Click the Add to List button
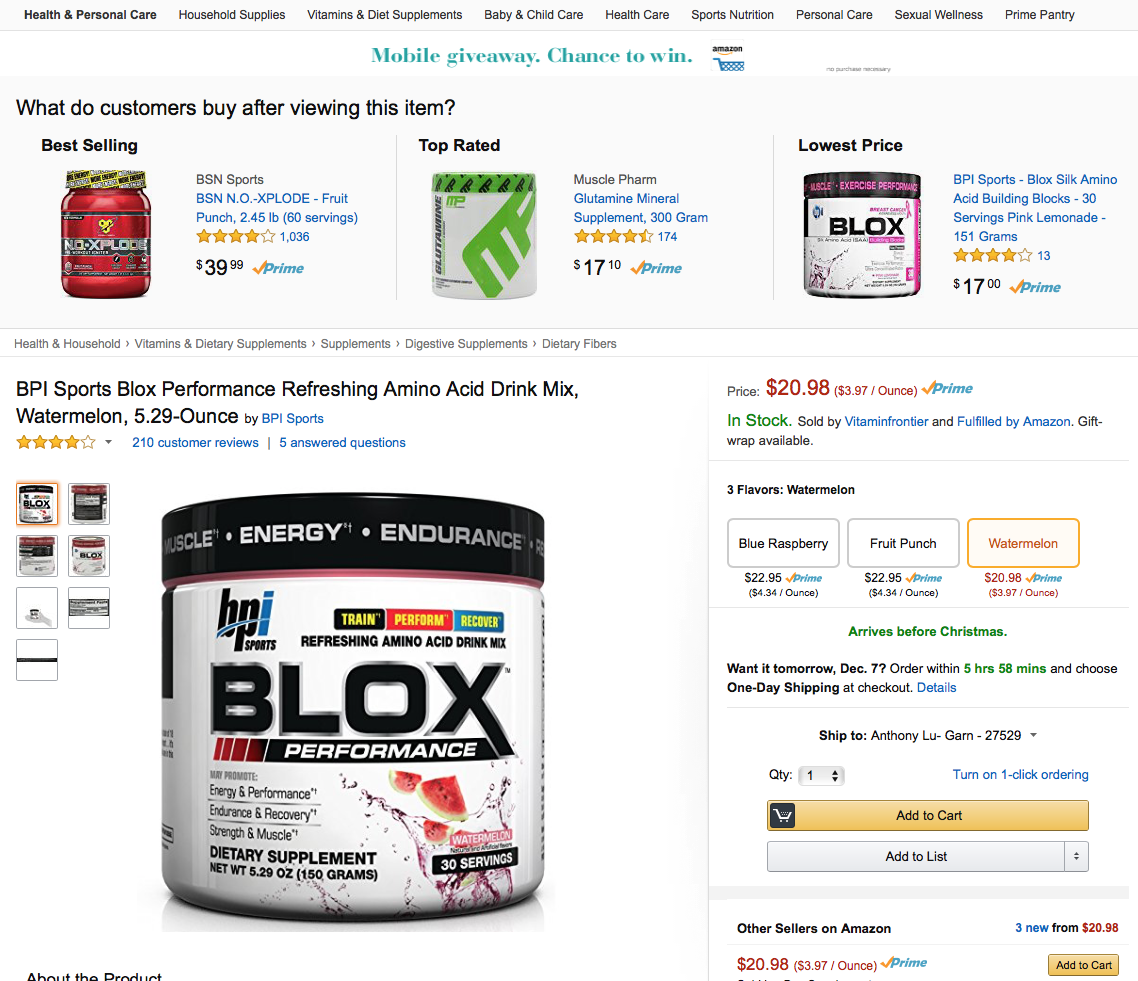The height and width of the screenshot is (981, 1138). point(916,856)
